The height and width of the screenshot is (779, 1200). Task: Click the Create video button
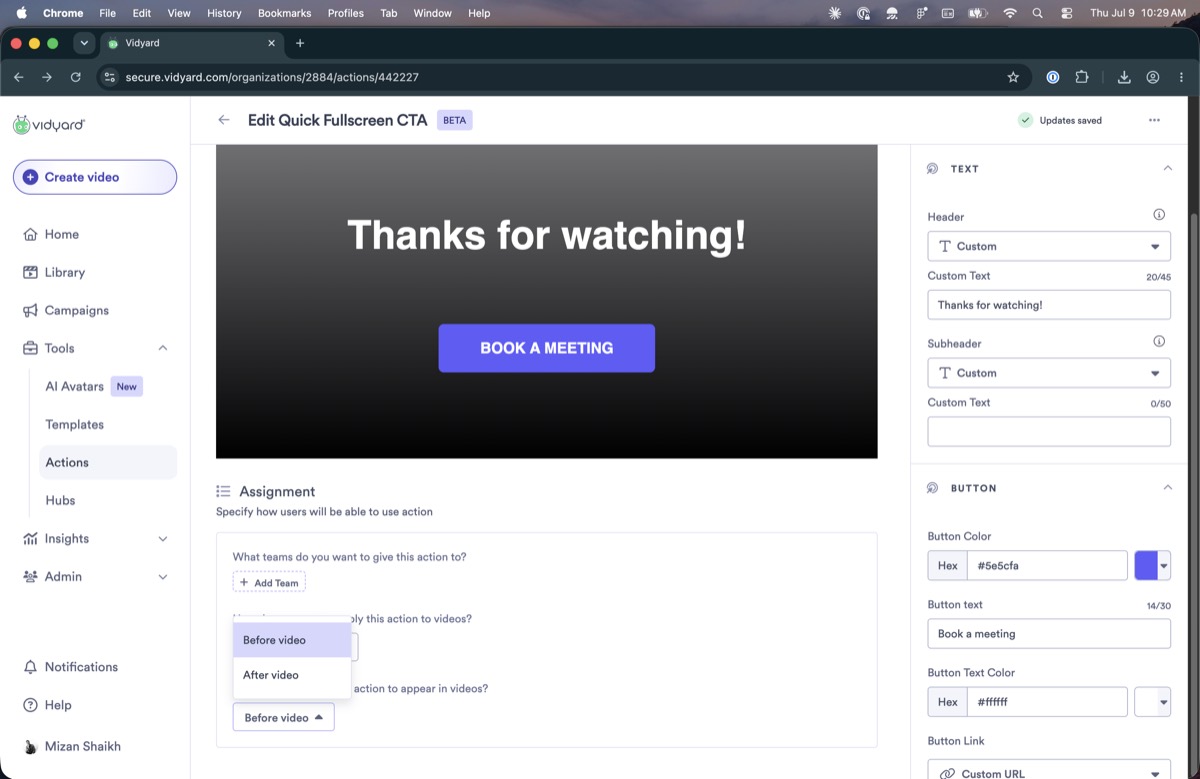[x=95, y=177]
